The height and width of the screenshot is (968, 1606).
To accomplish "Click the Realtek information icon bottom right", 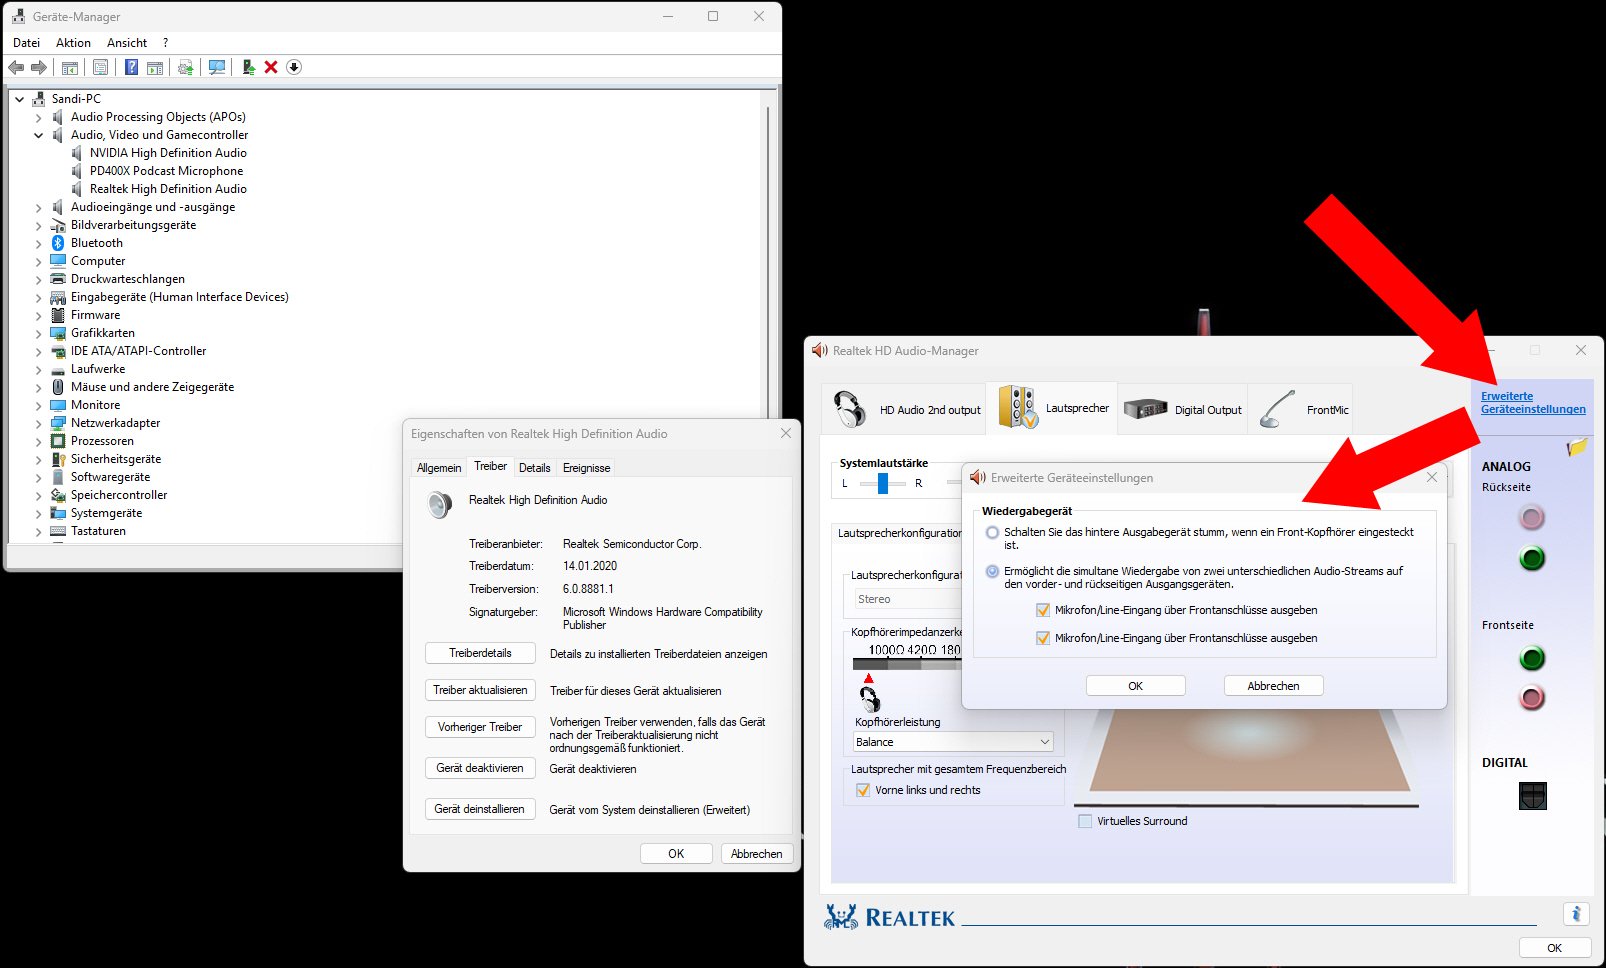I will [x=1577, y=913].
